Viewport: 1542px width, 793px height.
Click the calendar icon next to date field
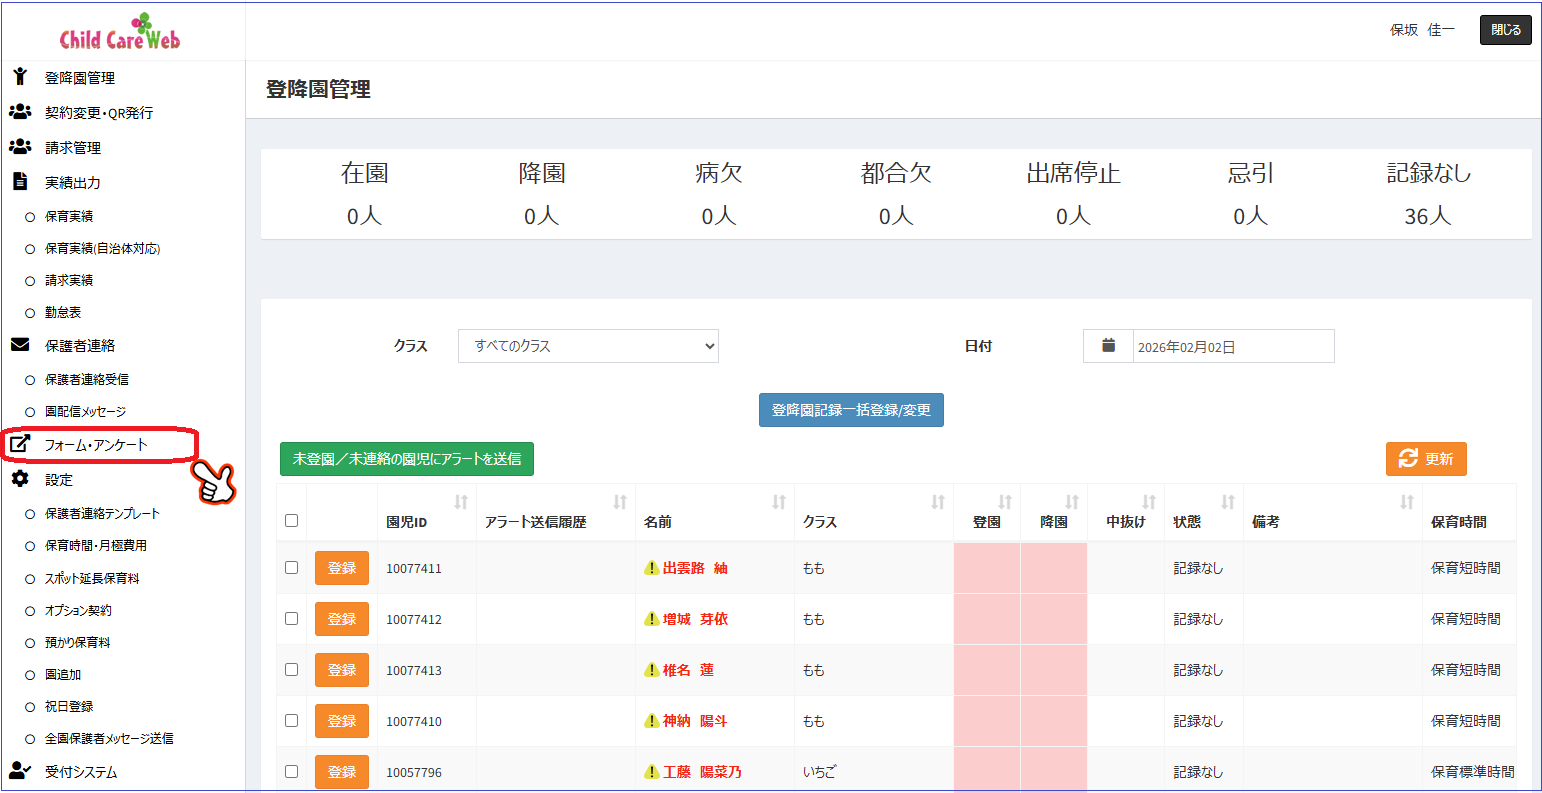coord(1108,346)
